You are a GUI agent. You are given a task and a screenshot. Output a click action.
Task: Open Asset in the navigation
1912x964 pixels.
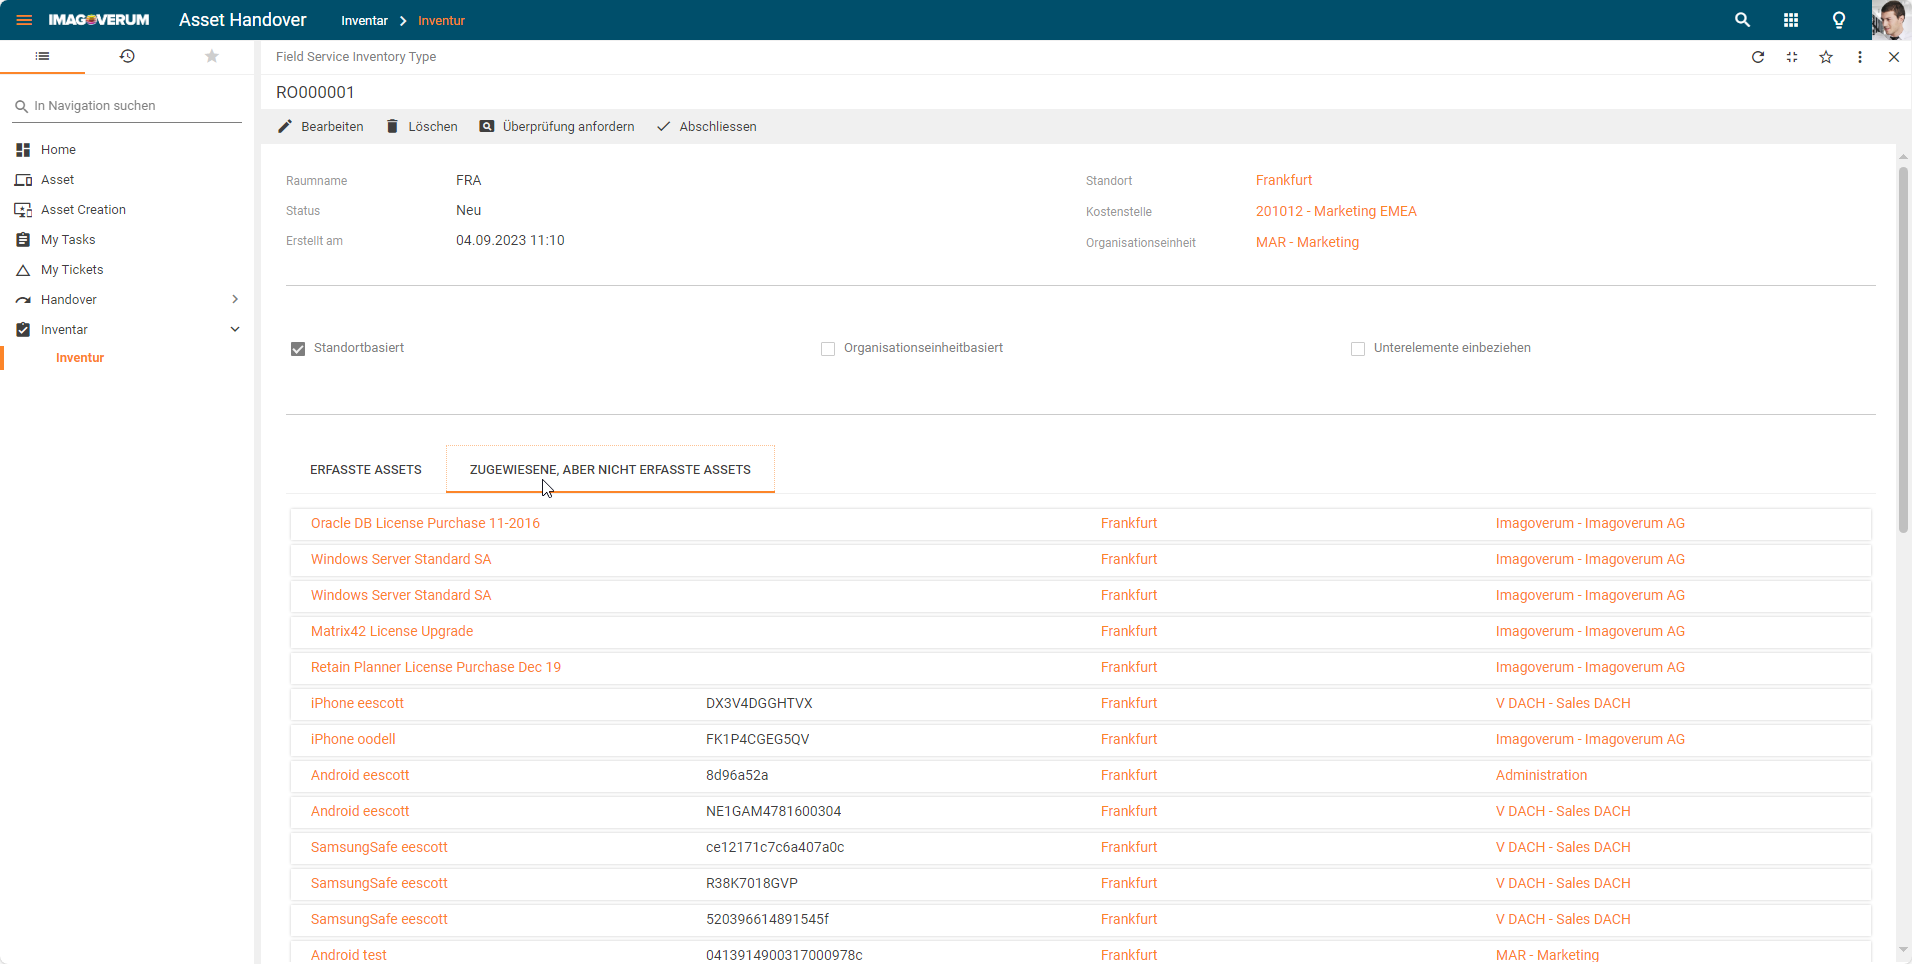(57, 180)
